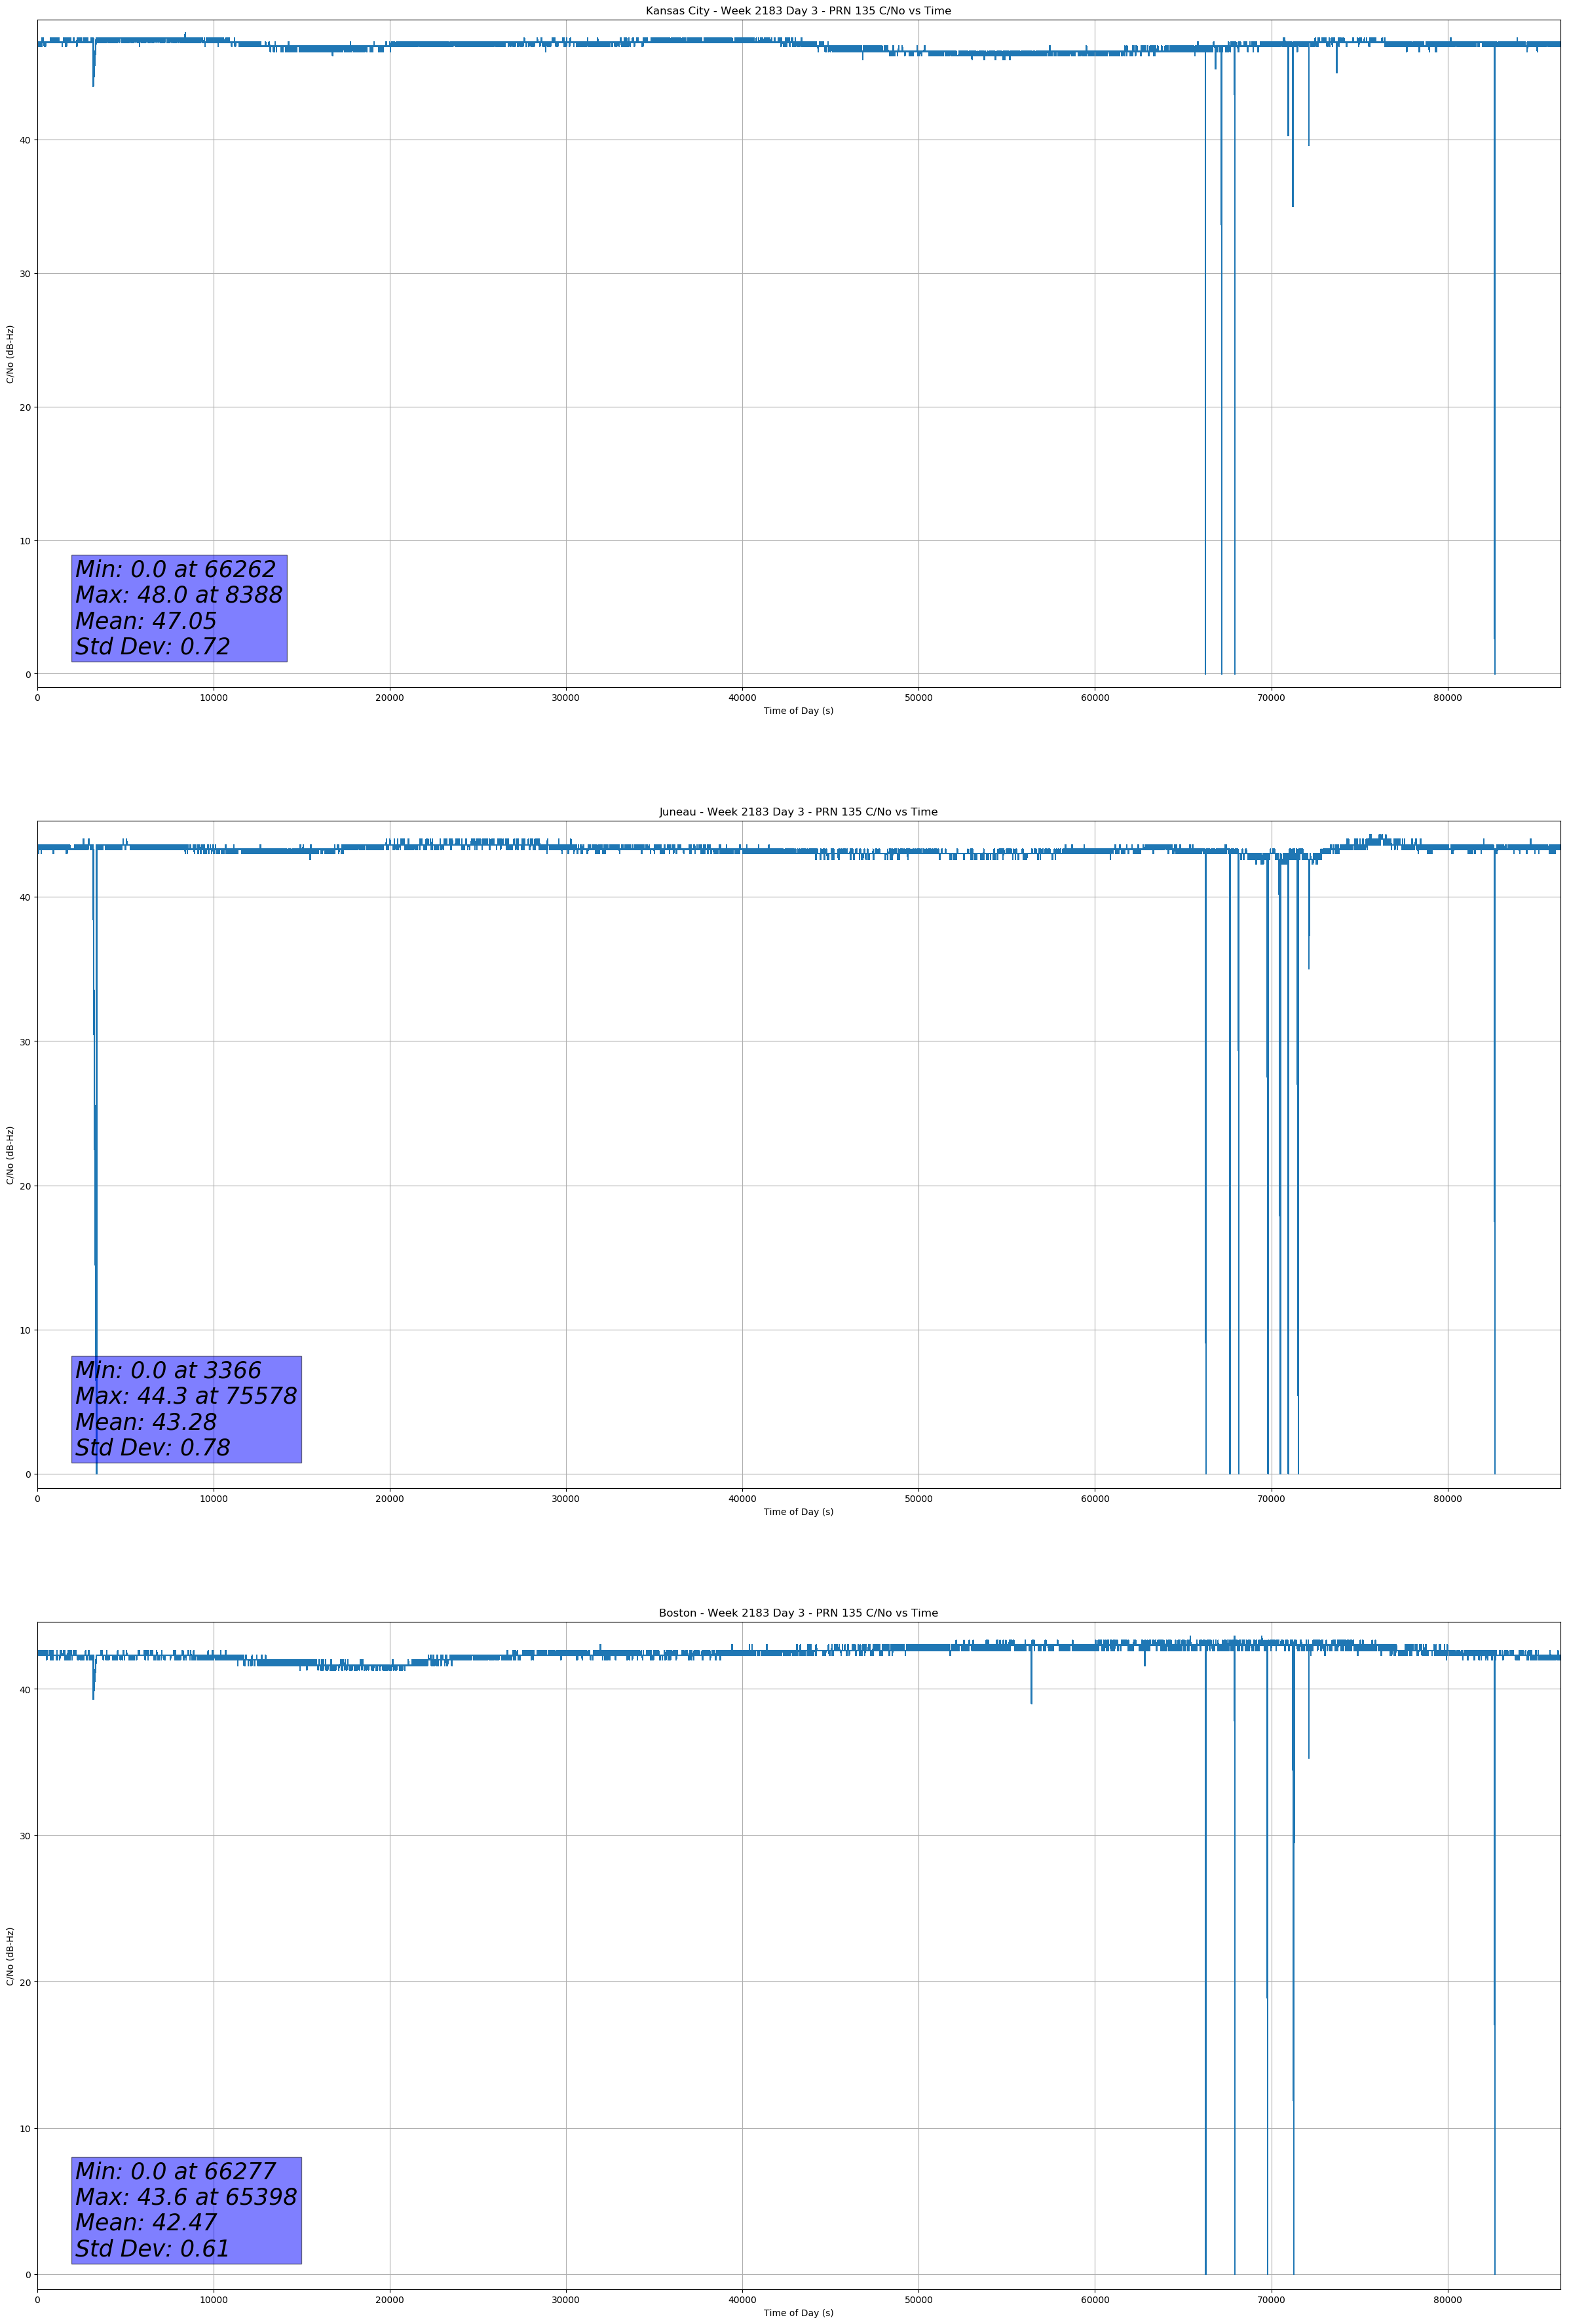Click the Kansas City plot's blue statistics box
The height and width of the screenshot is (2324, 1569).
179,608
